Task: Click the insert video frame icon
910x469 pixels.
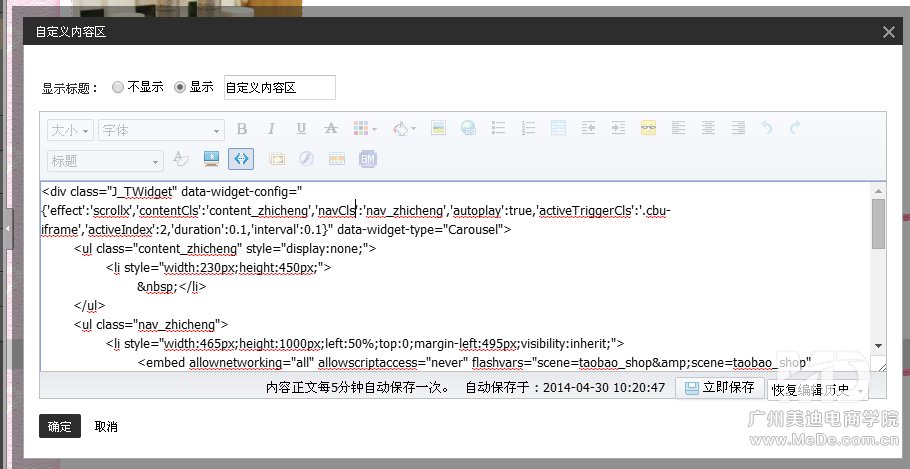Action: point(277,158)
